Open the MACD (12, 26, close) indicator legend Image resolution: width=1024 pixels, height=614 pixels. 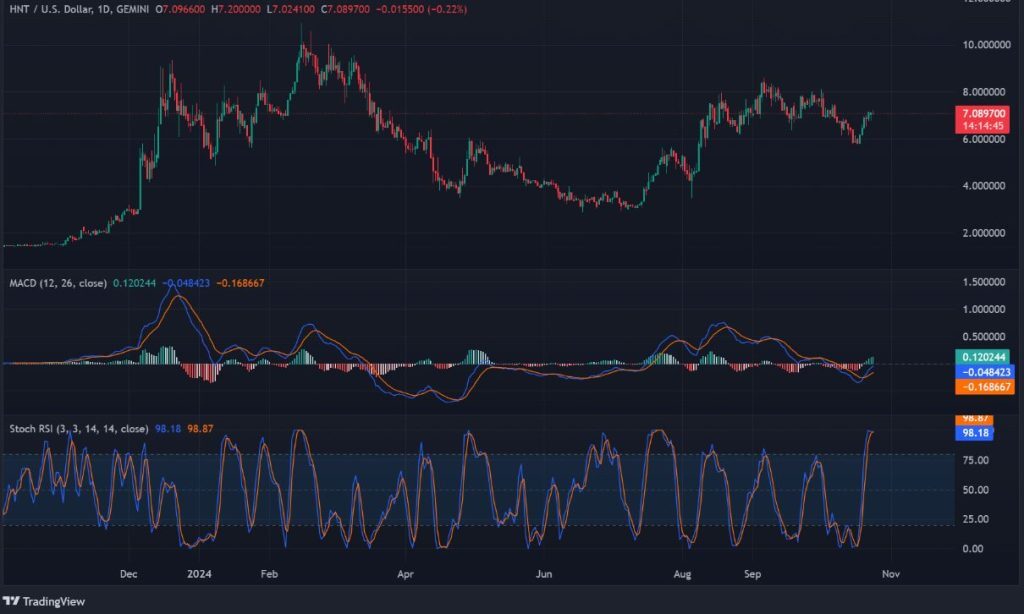pyautogui.click(x=57, y=283)
